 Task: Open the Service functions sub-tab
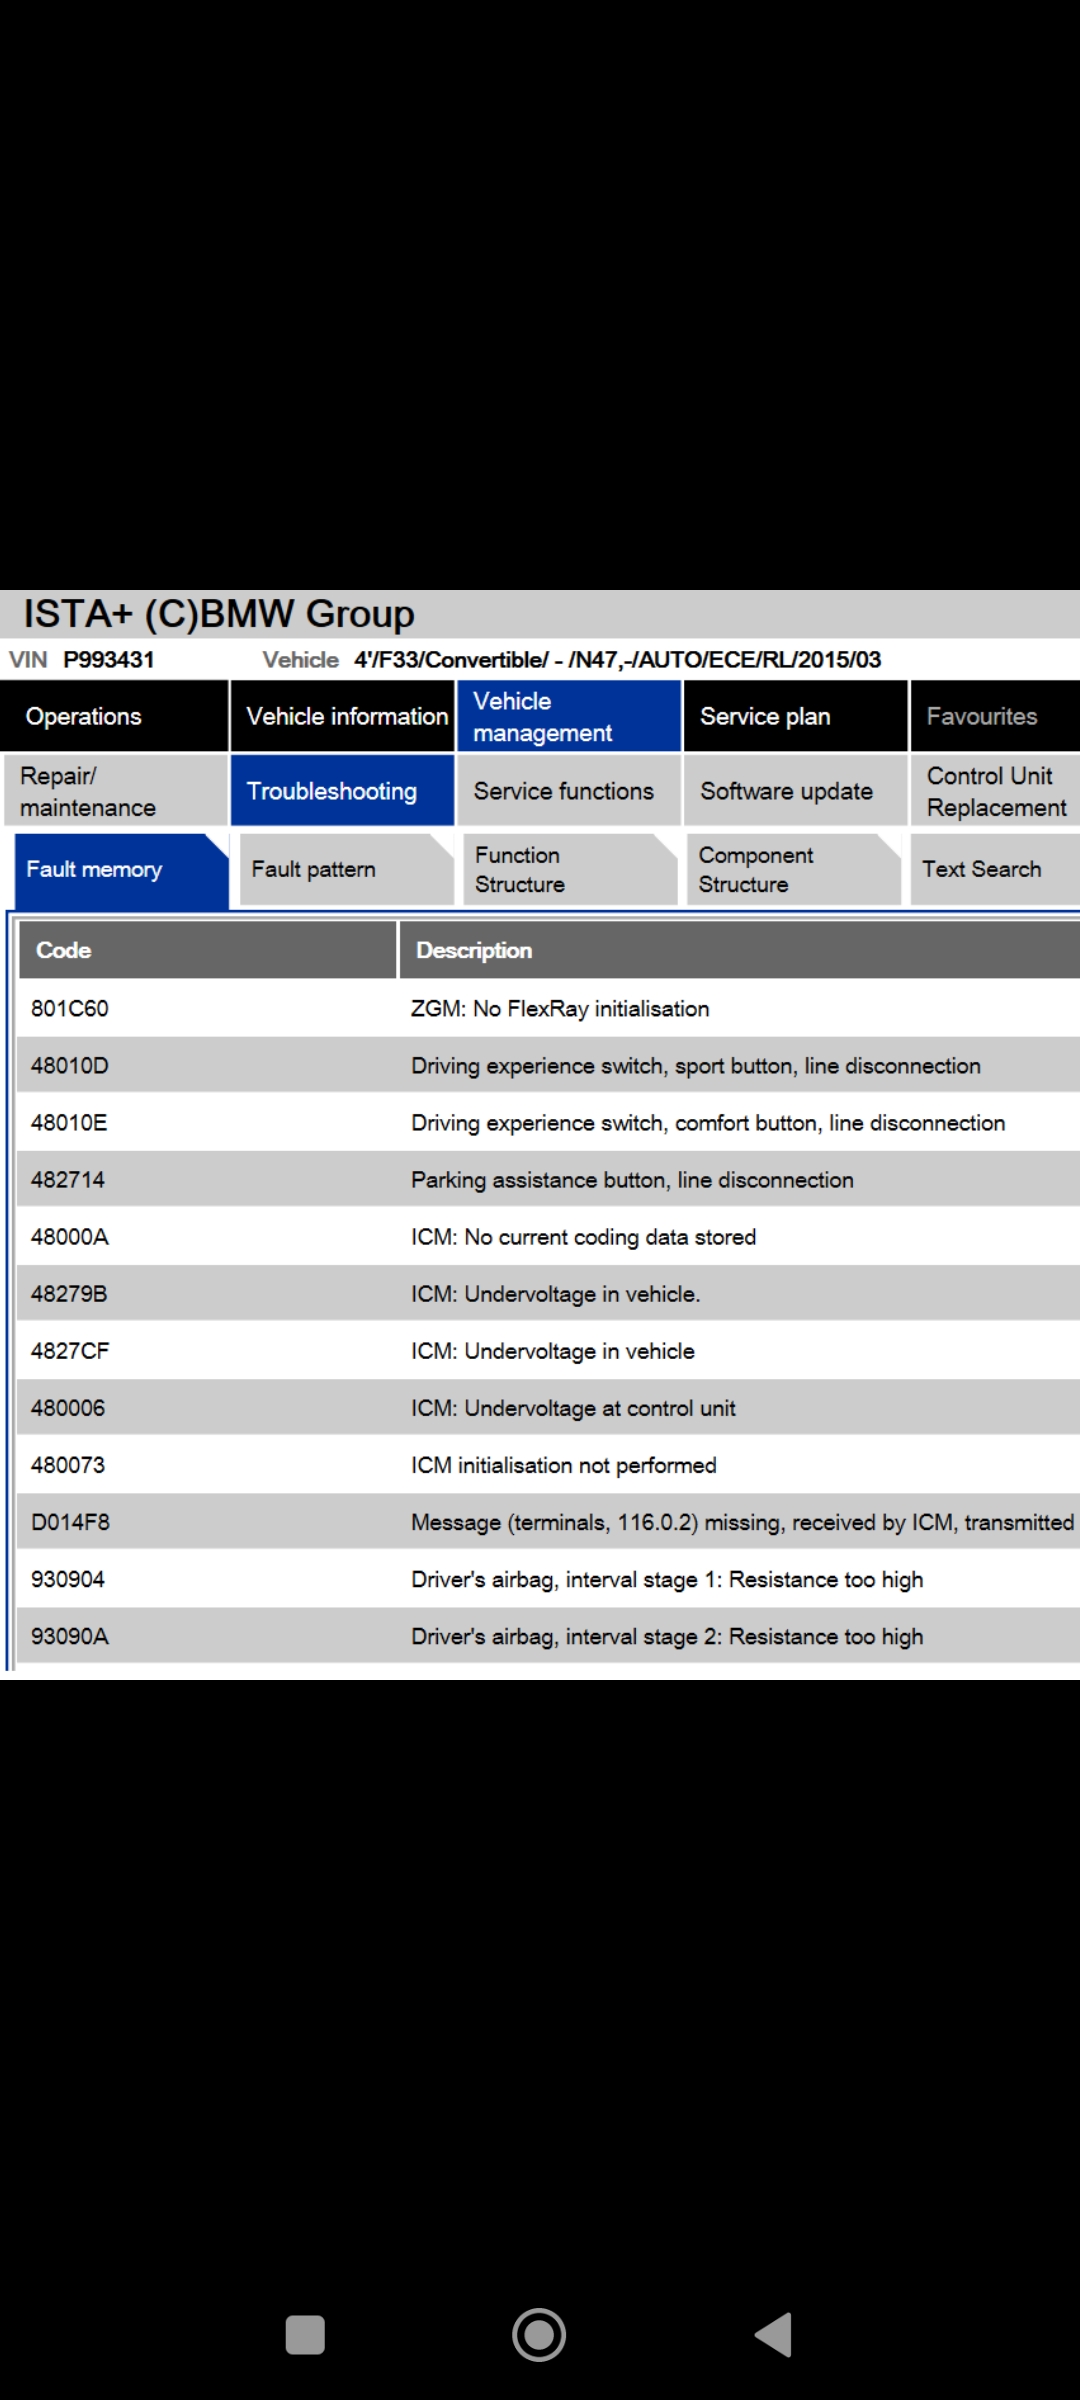pyautogui.click(x=569, y=791)
